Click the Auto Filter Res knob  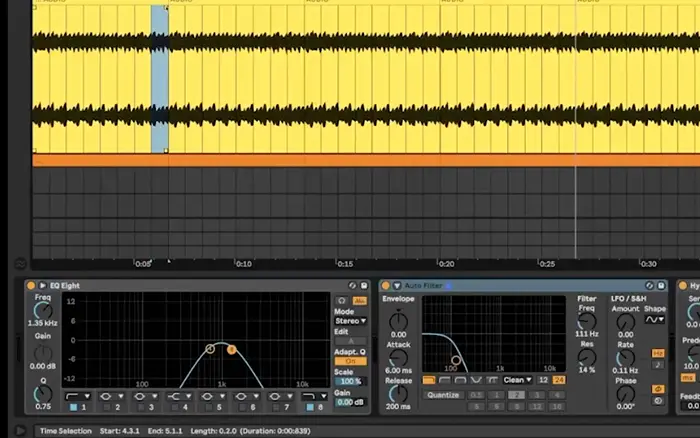586,357
